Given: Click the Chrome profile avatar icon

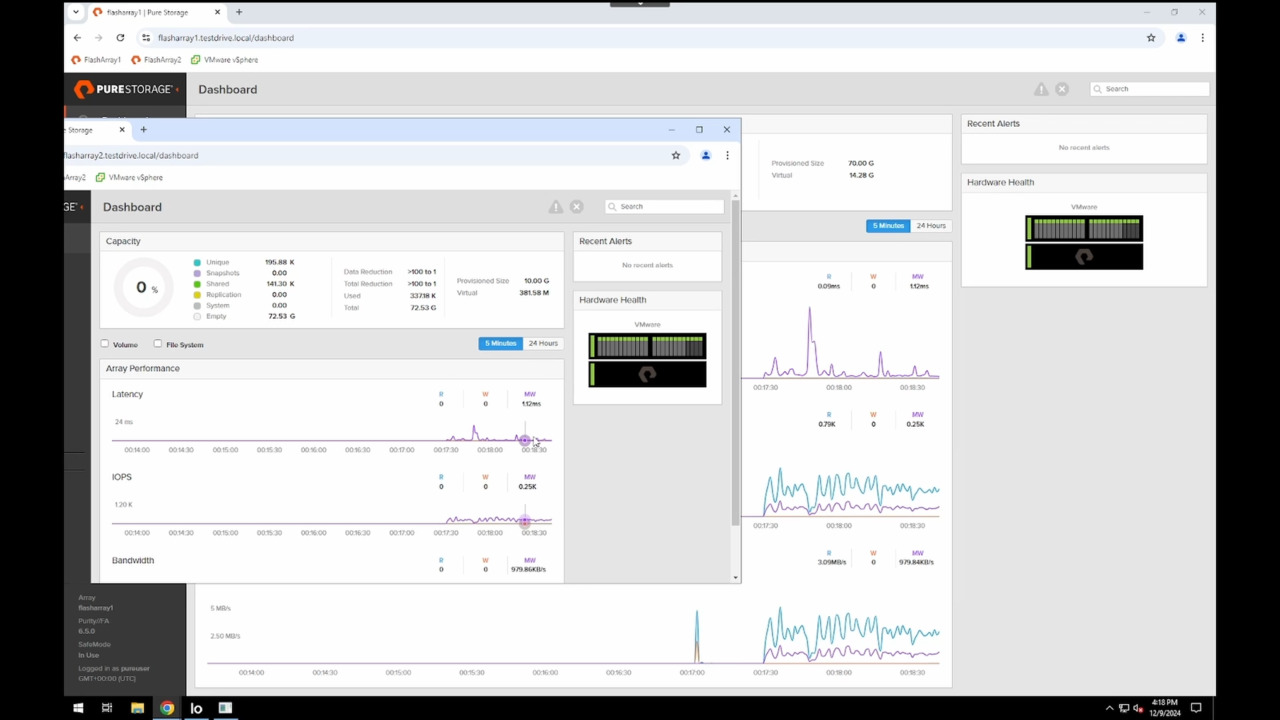Looking at the screenshot, I should [1180, 37].
